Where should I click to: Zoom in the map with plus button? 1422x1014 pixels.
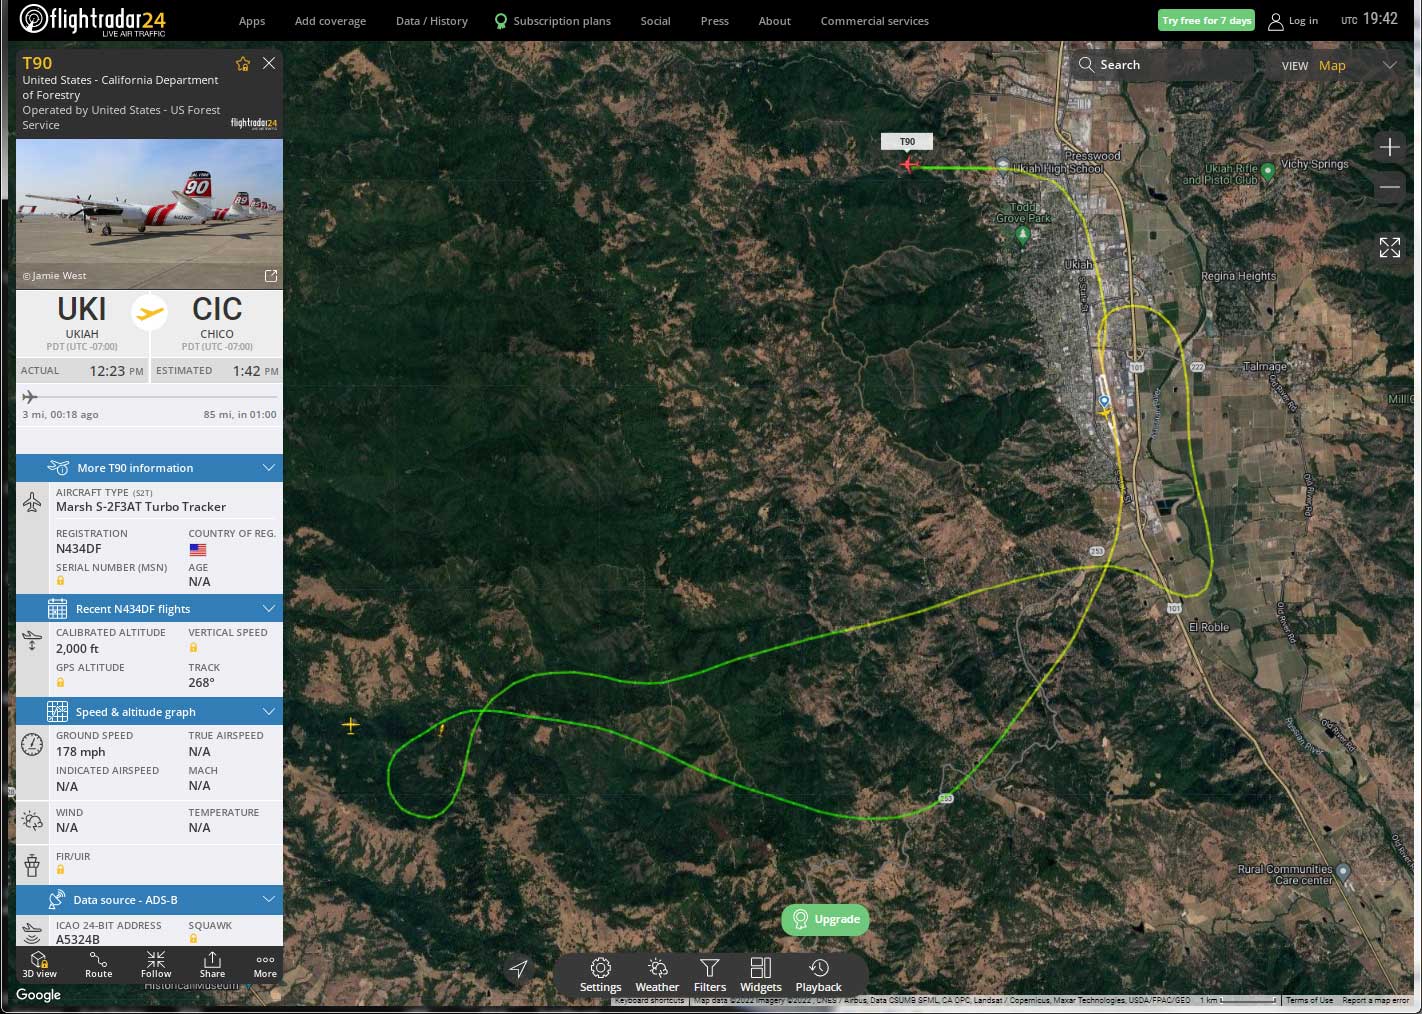tap(1389, 148)
